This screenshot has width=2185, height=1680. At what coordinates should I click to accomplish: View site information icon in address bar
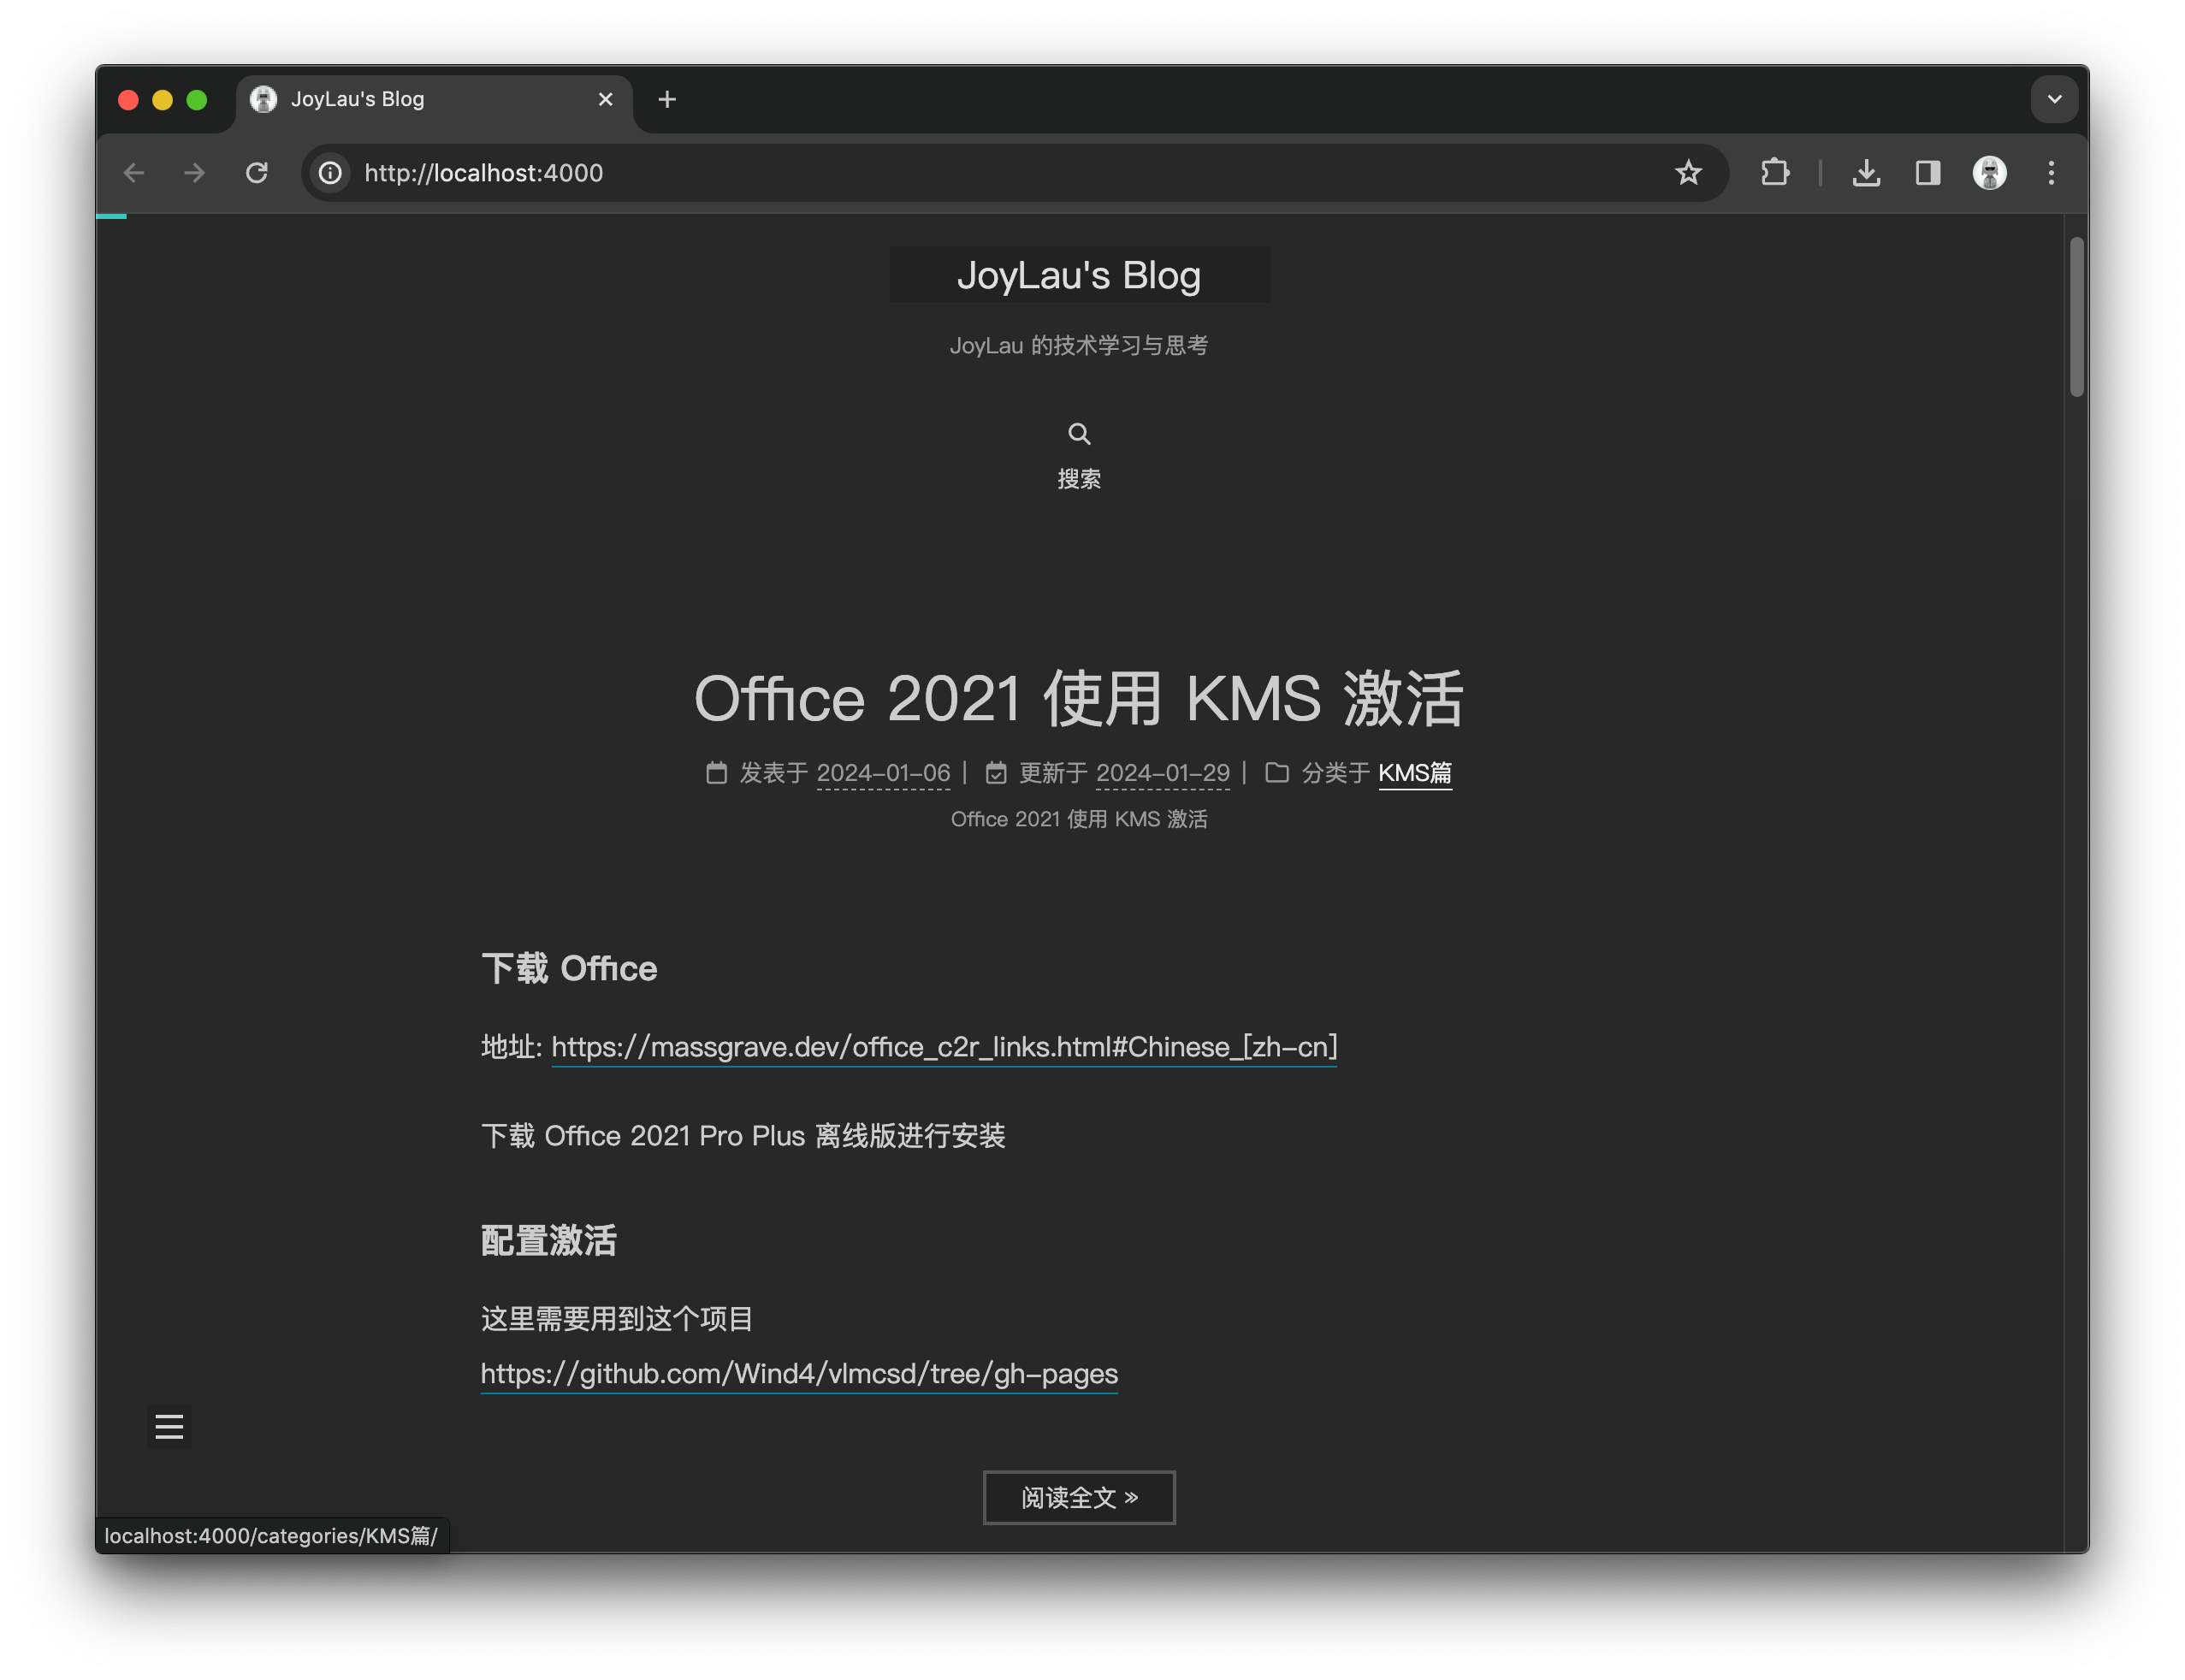[x=331, y=173]
